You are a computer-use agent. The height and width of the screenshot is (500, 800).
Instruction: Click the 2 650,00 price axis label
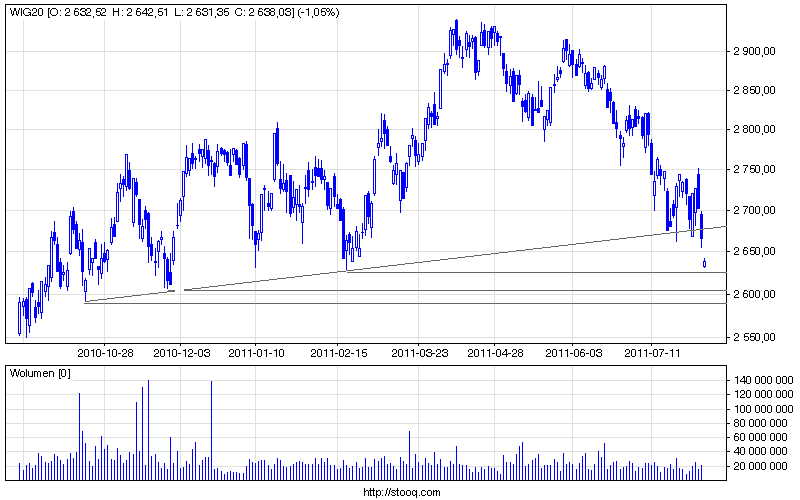(755, 251)
